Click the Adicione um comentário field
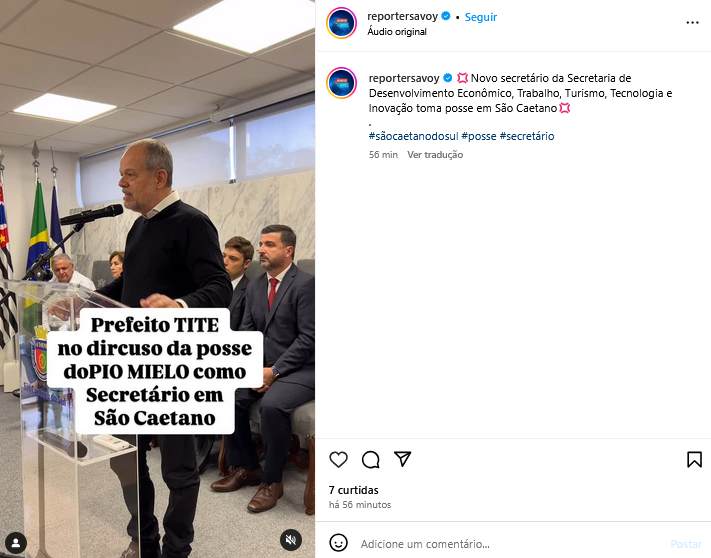 pyautogui.click(x=510, y=543)
